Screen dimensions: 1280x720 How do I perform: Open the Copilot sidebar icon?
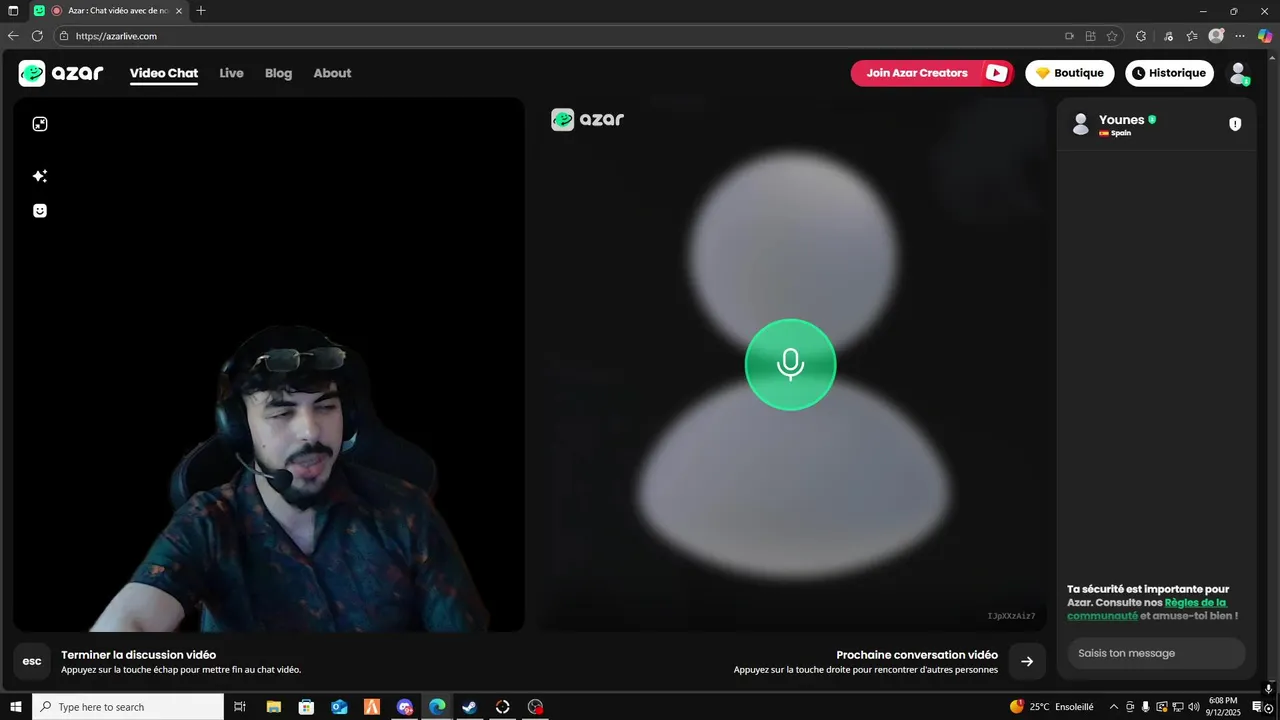1265,36
